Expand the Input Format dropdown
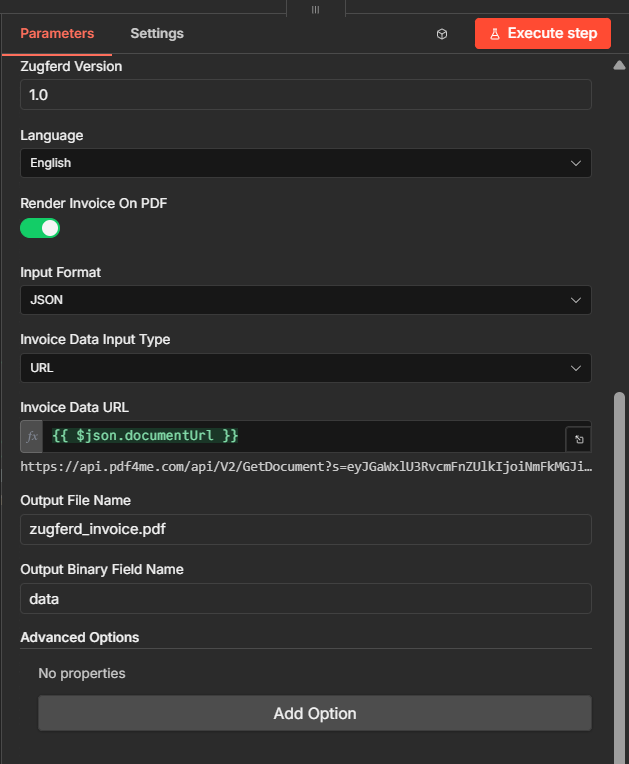 click(305, 300)
